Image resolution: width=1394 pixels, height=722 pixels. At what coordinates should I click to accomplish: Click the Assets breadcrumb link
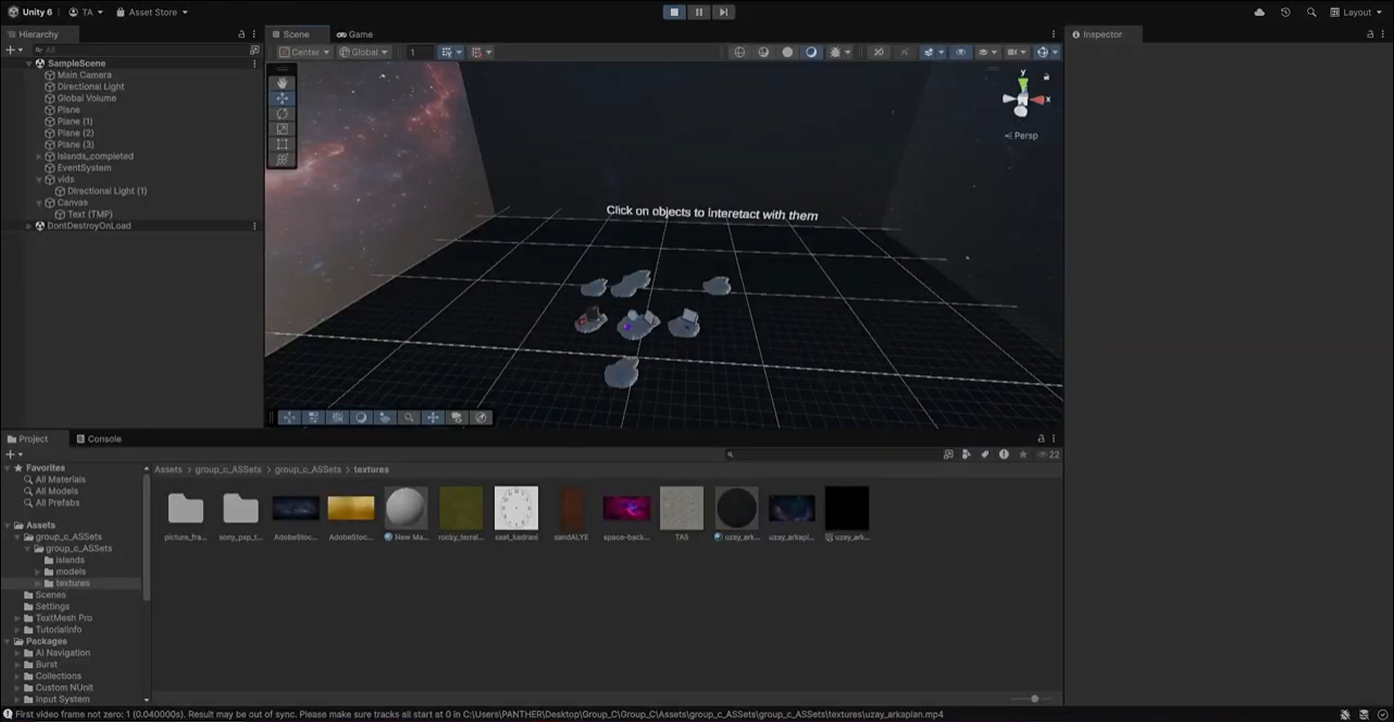point(168,469)
